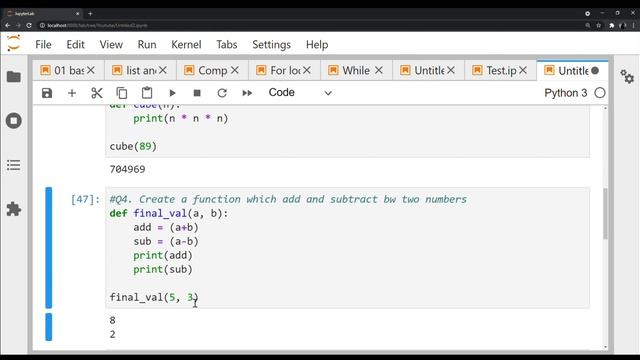Click the JupyterLab logo

tap(13, 44)
